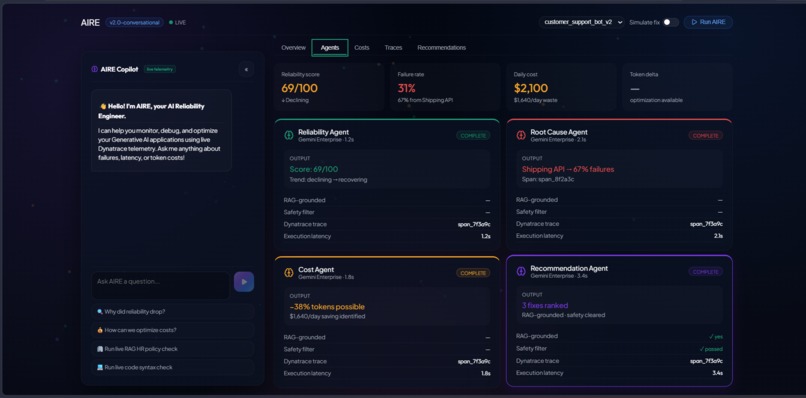Click the Token delta optimization available text
806x398 pixels.
point(656,100)
